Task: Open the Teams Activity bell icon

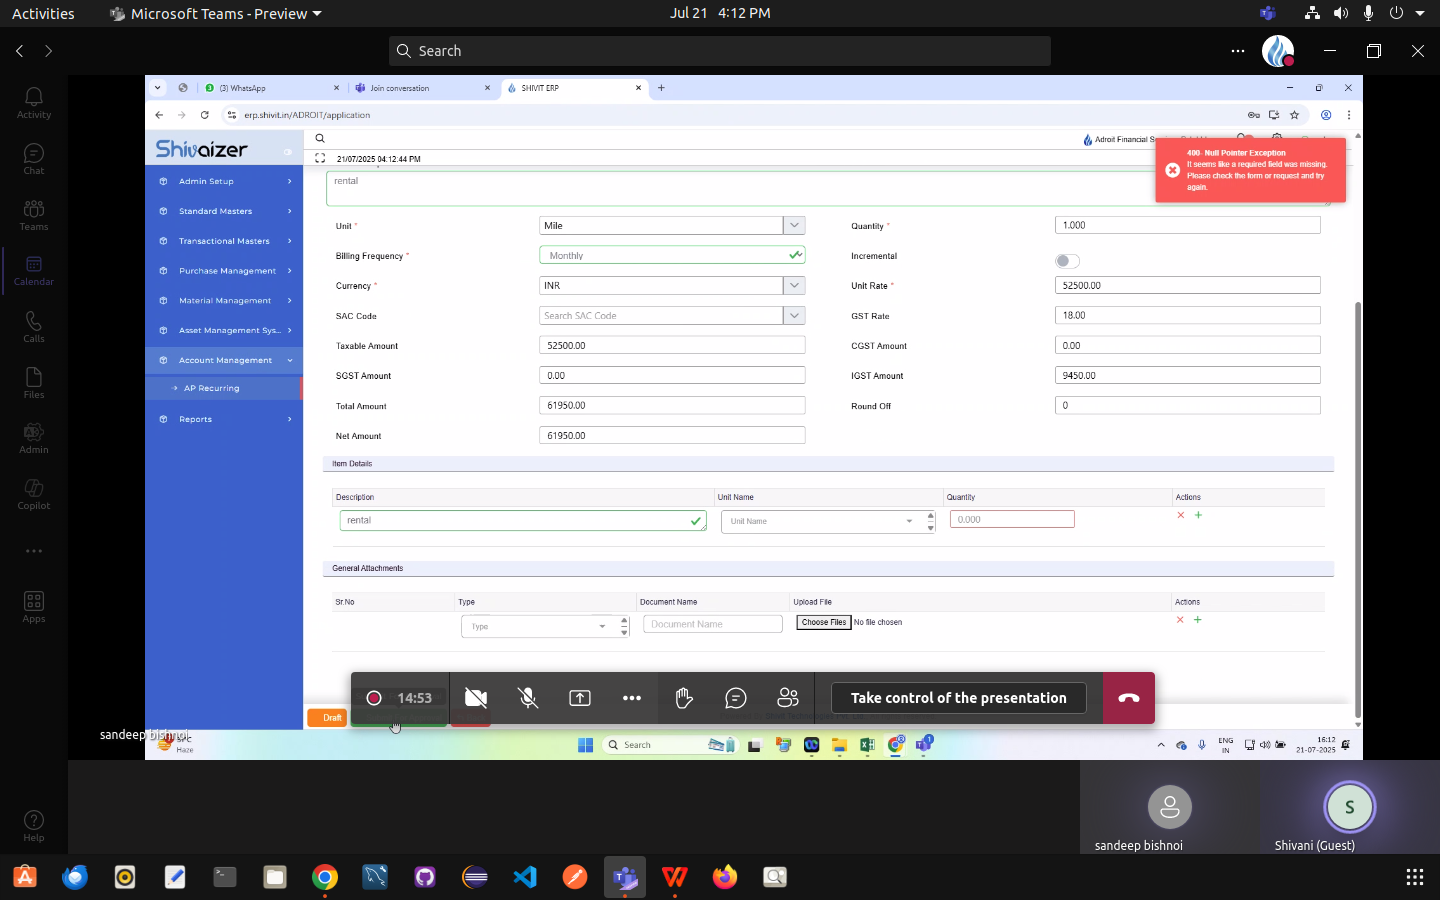Action: point(33,102)
